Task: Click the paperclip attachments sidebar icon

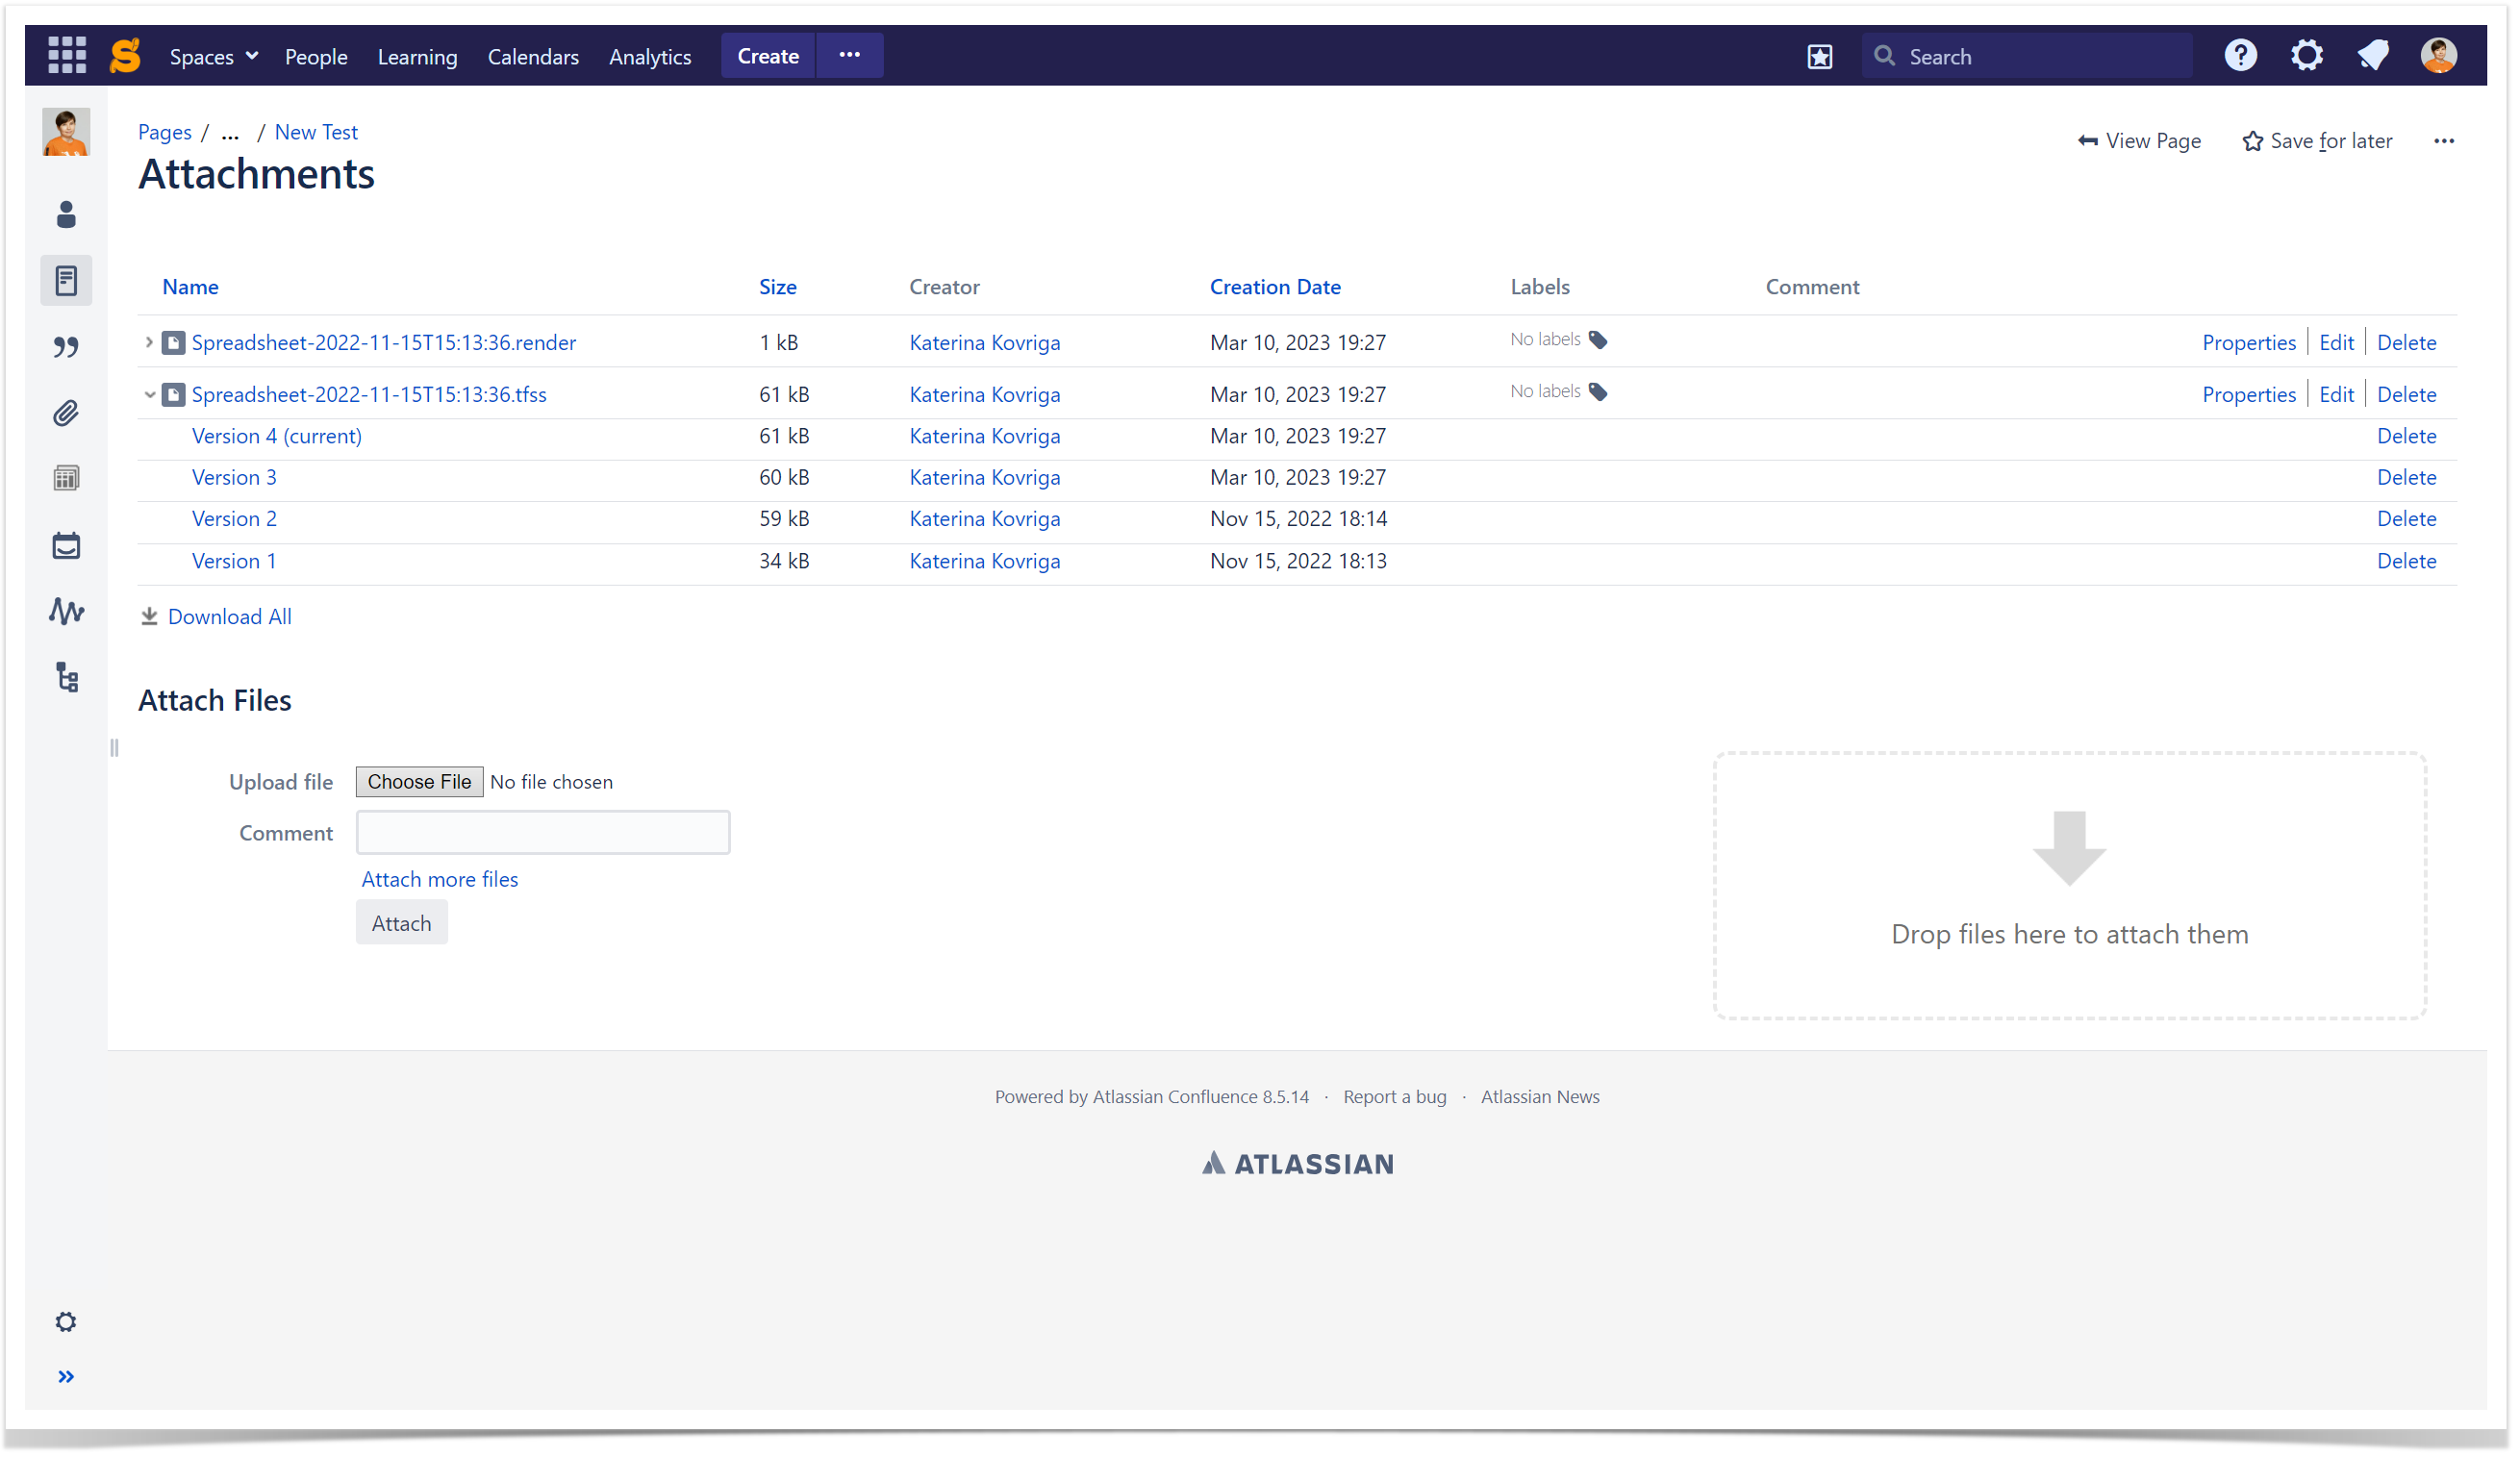Action: (x=66, y=413)
